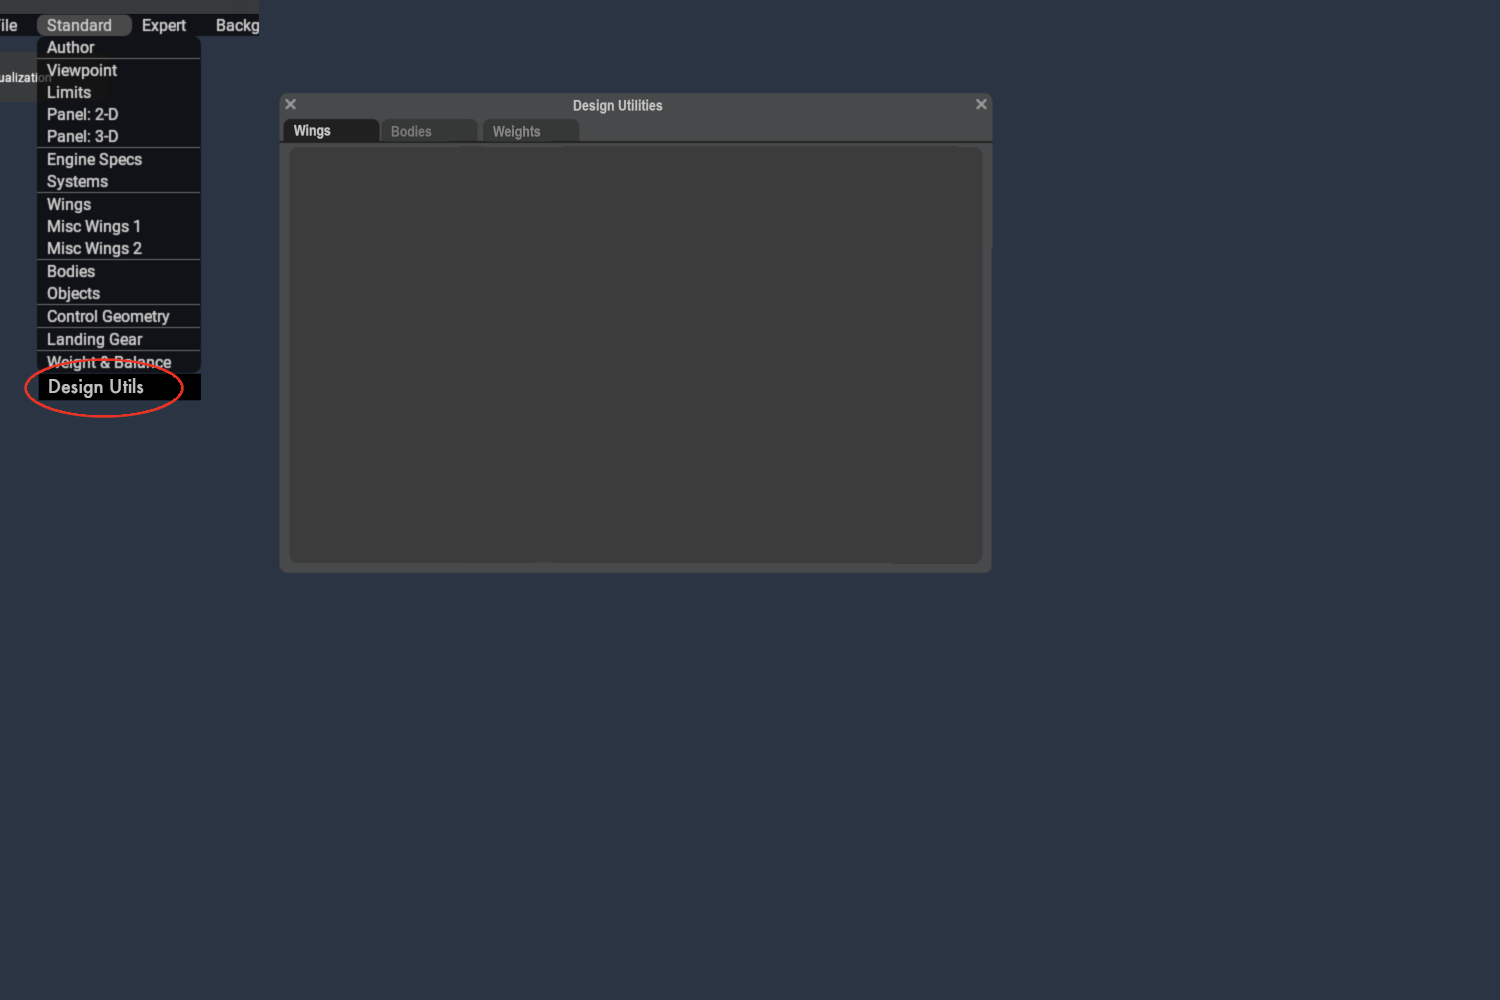Screen dimensions: 1500x1000
Task: Open Panel: 3-D from the menu
Action: coord(83,136)
